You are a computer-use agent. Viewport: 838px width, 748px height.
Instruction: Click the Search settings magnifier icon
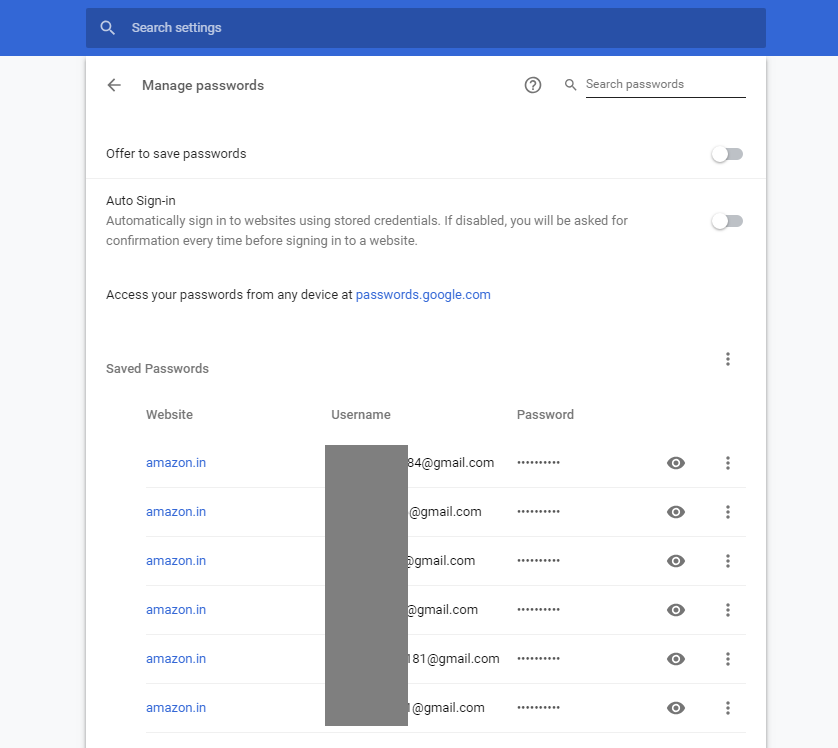pyautogui.click(x=107, y=28)
